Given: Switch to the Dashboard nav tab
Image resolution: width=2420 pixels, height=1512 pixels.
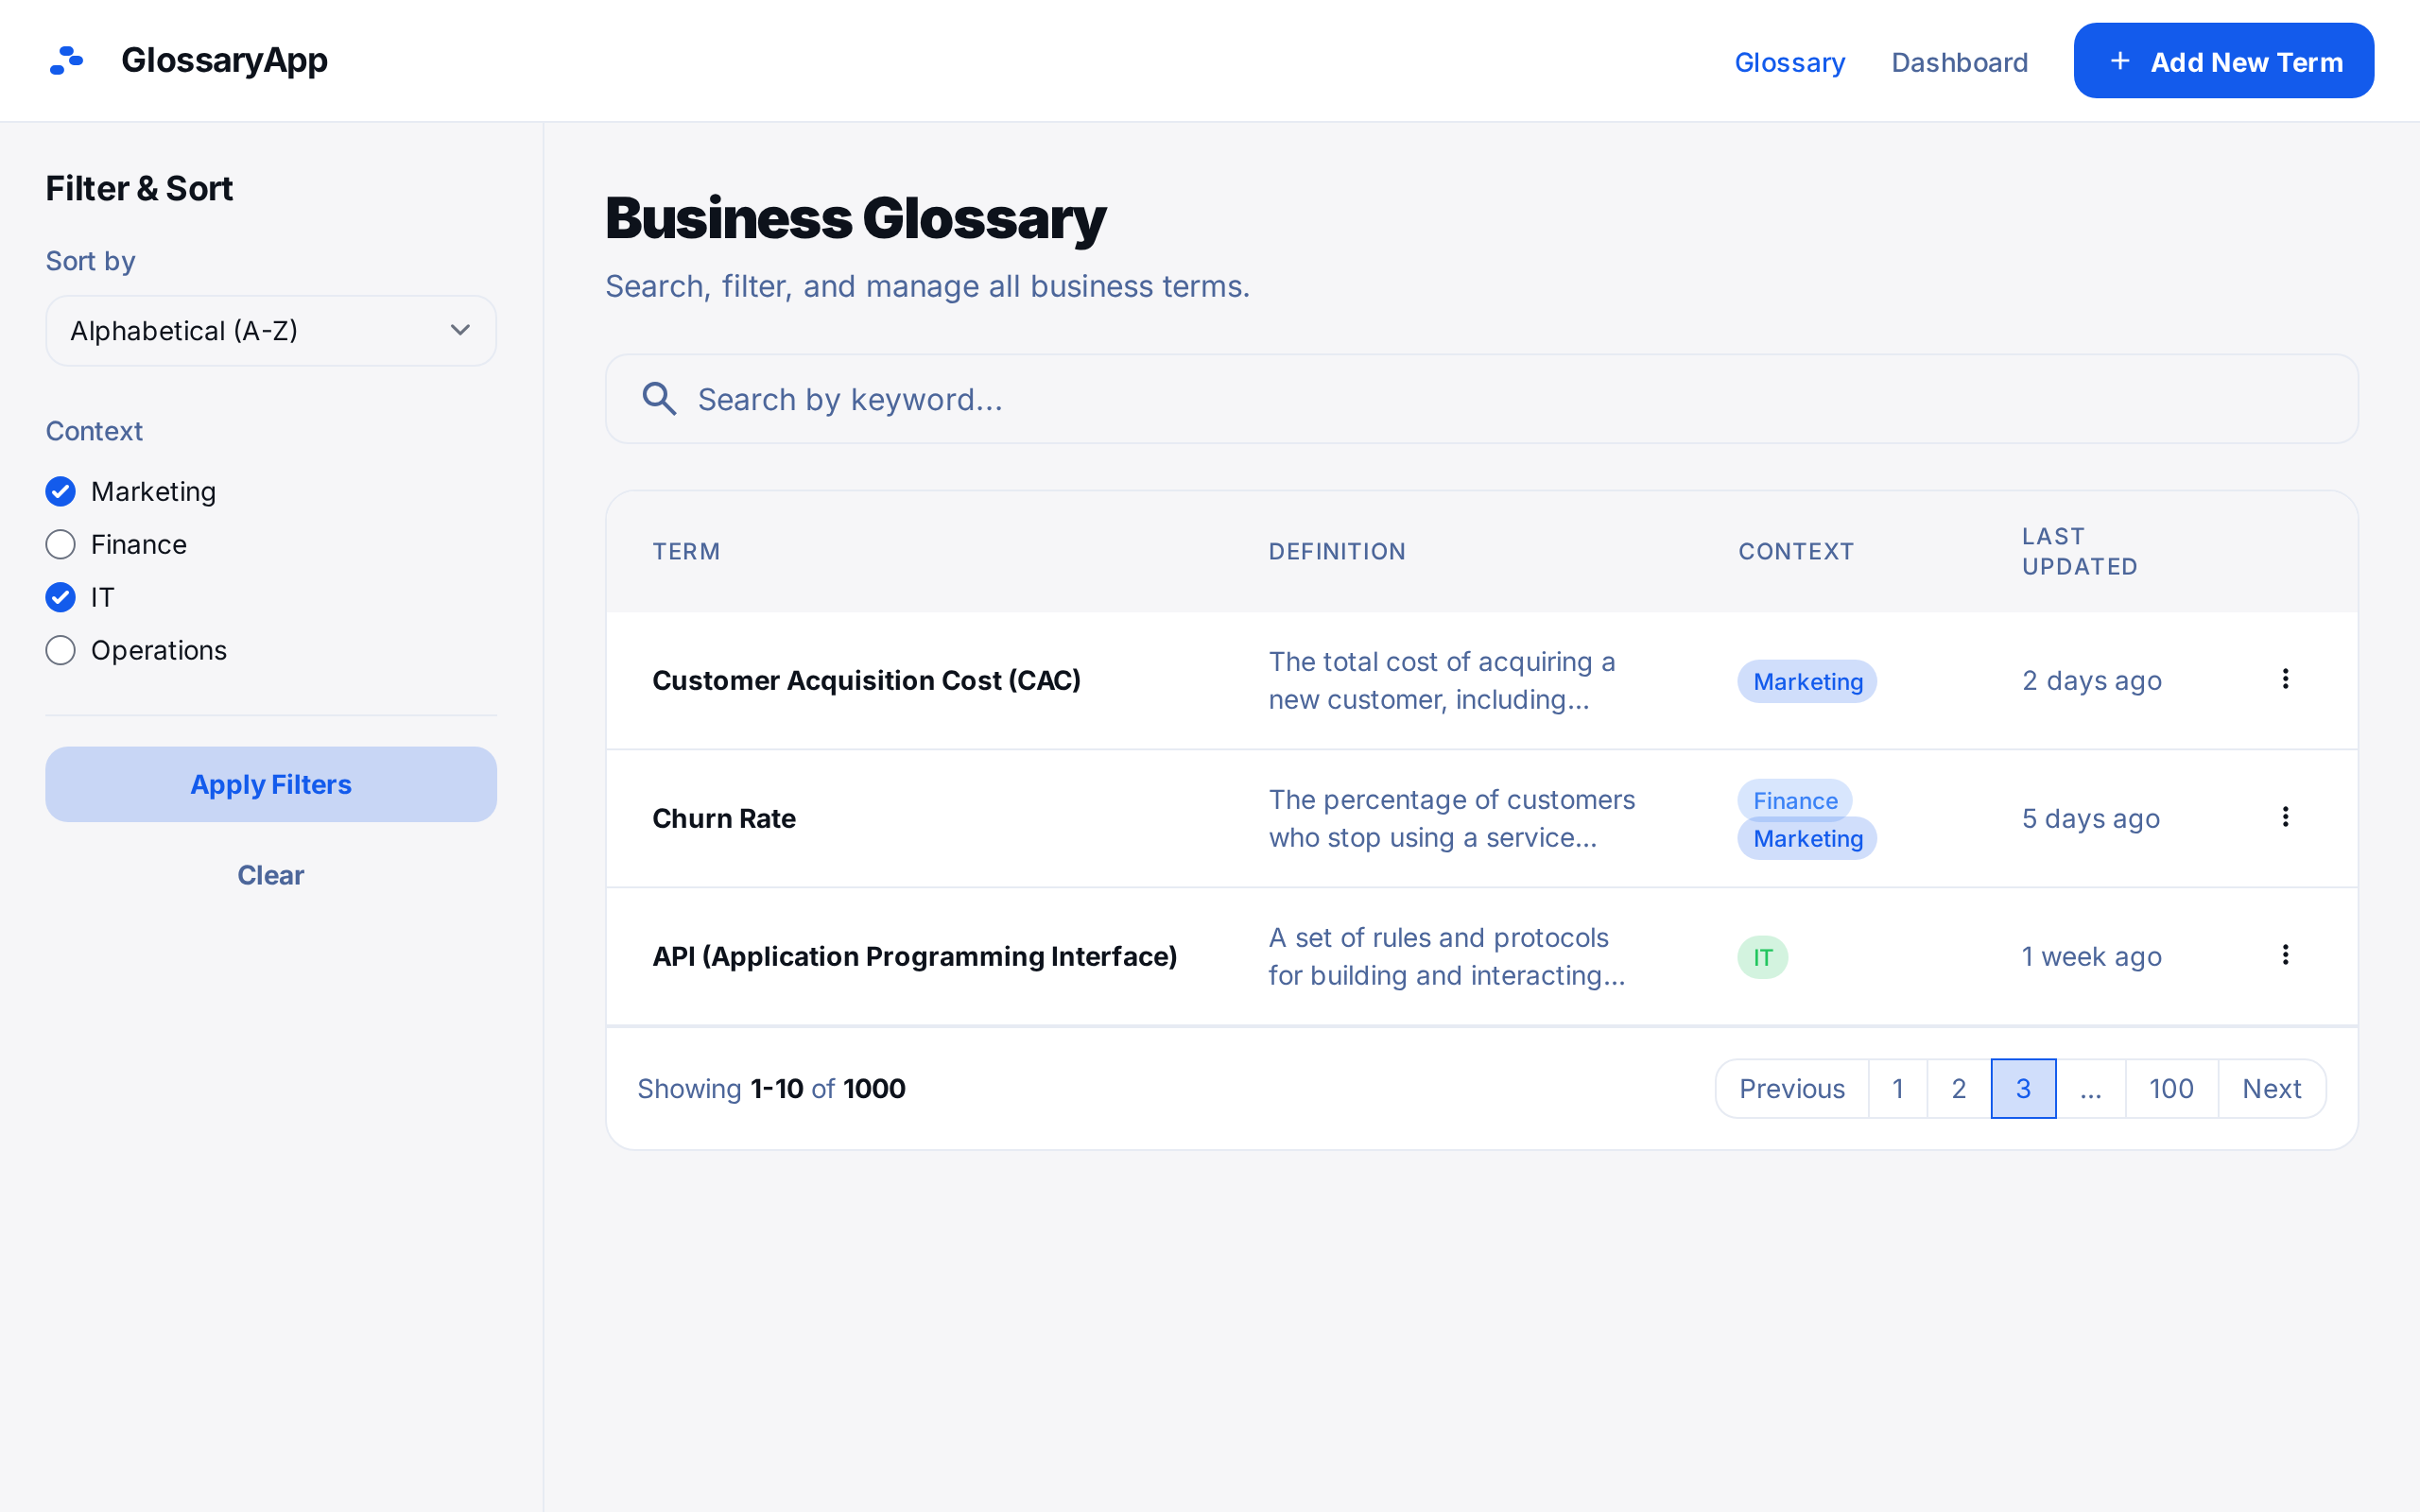Looking at the screenshot, I should click(1959, 62).
